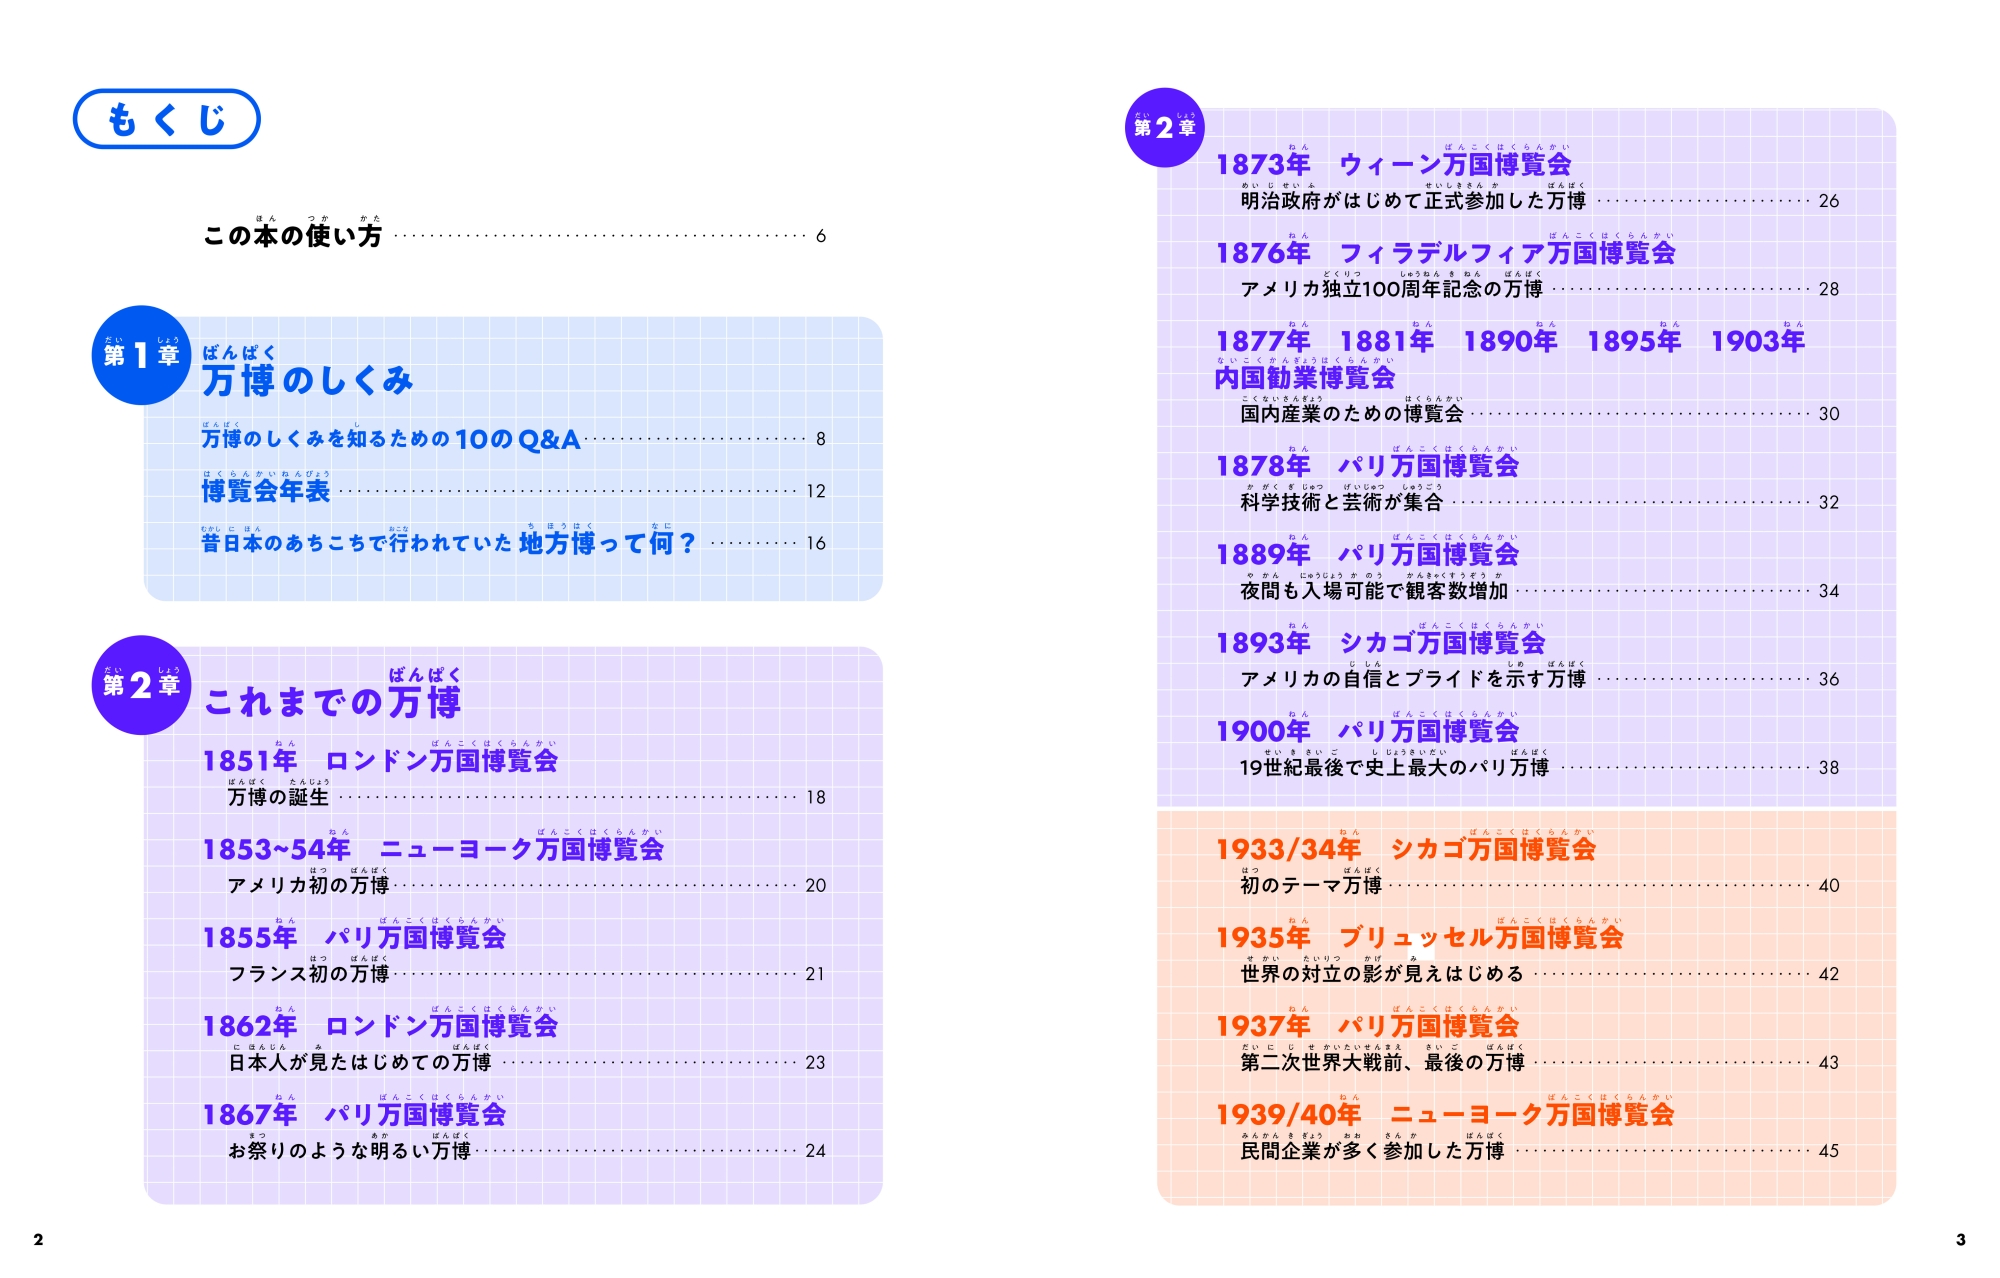Click the blue 第1章 circle badge
This screenshot has width=2000, height=1278.
tap(141, 355)
